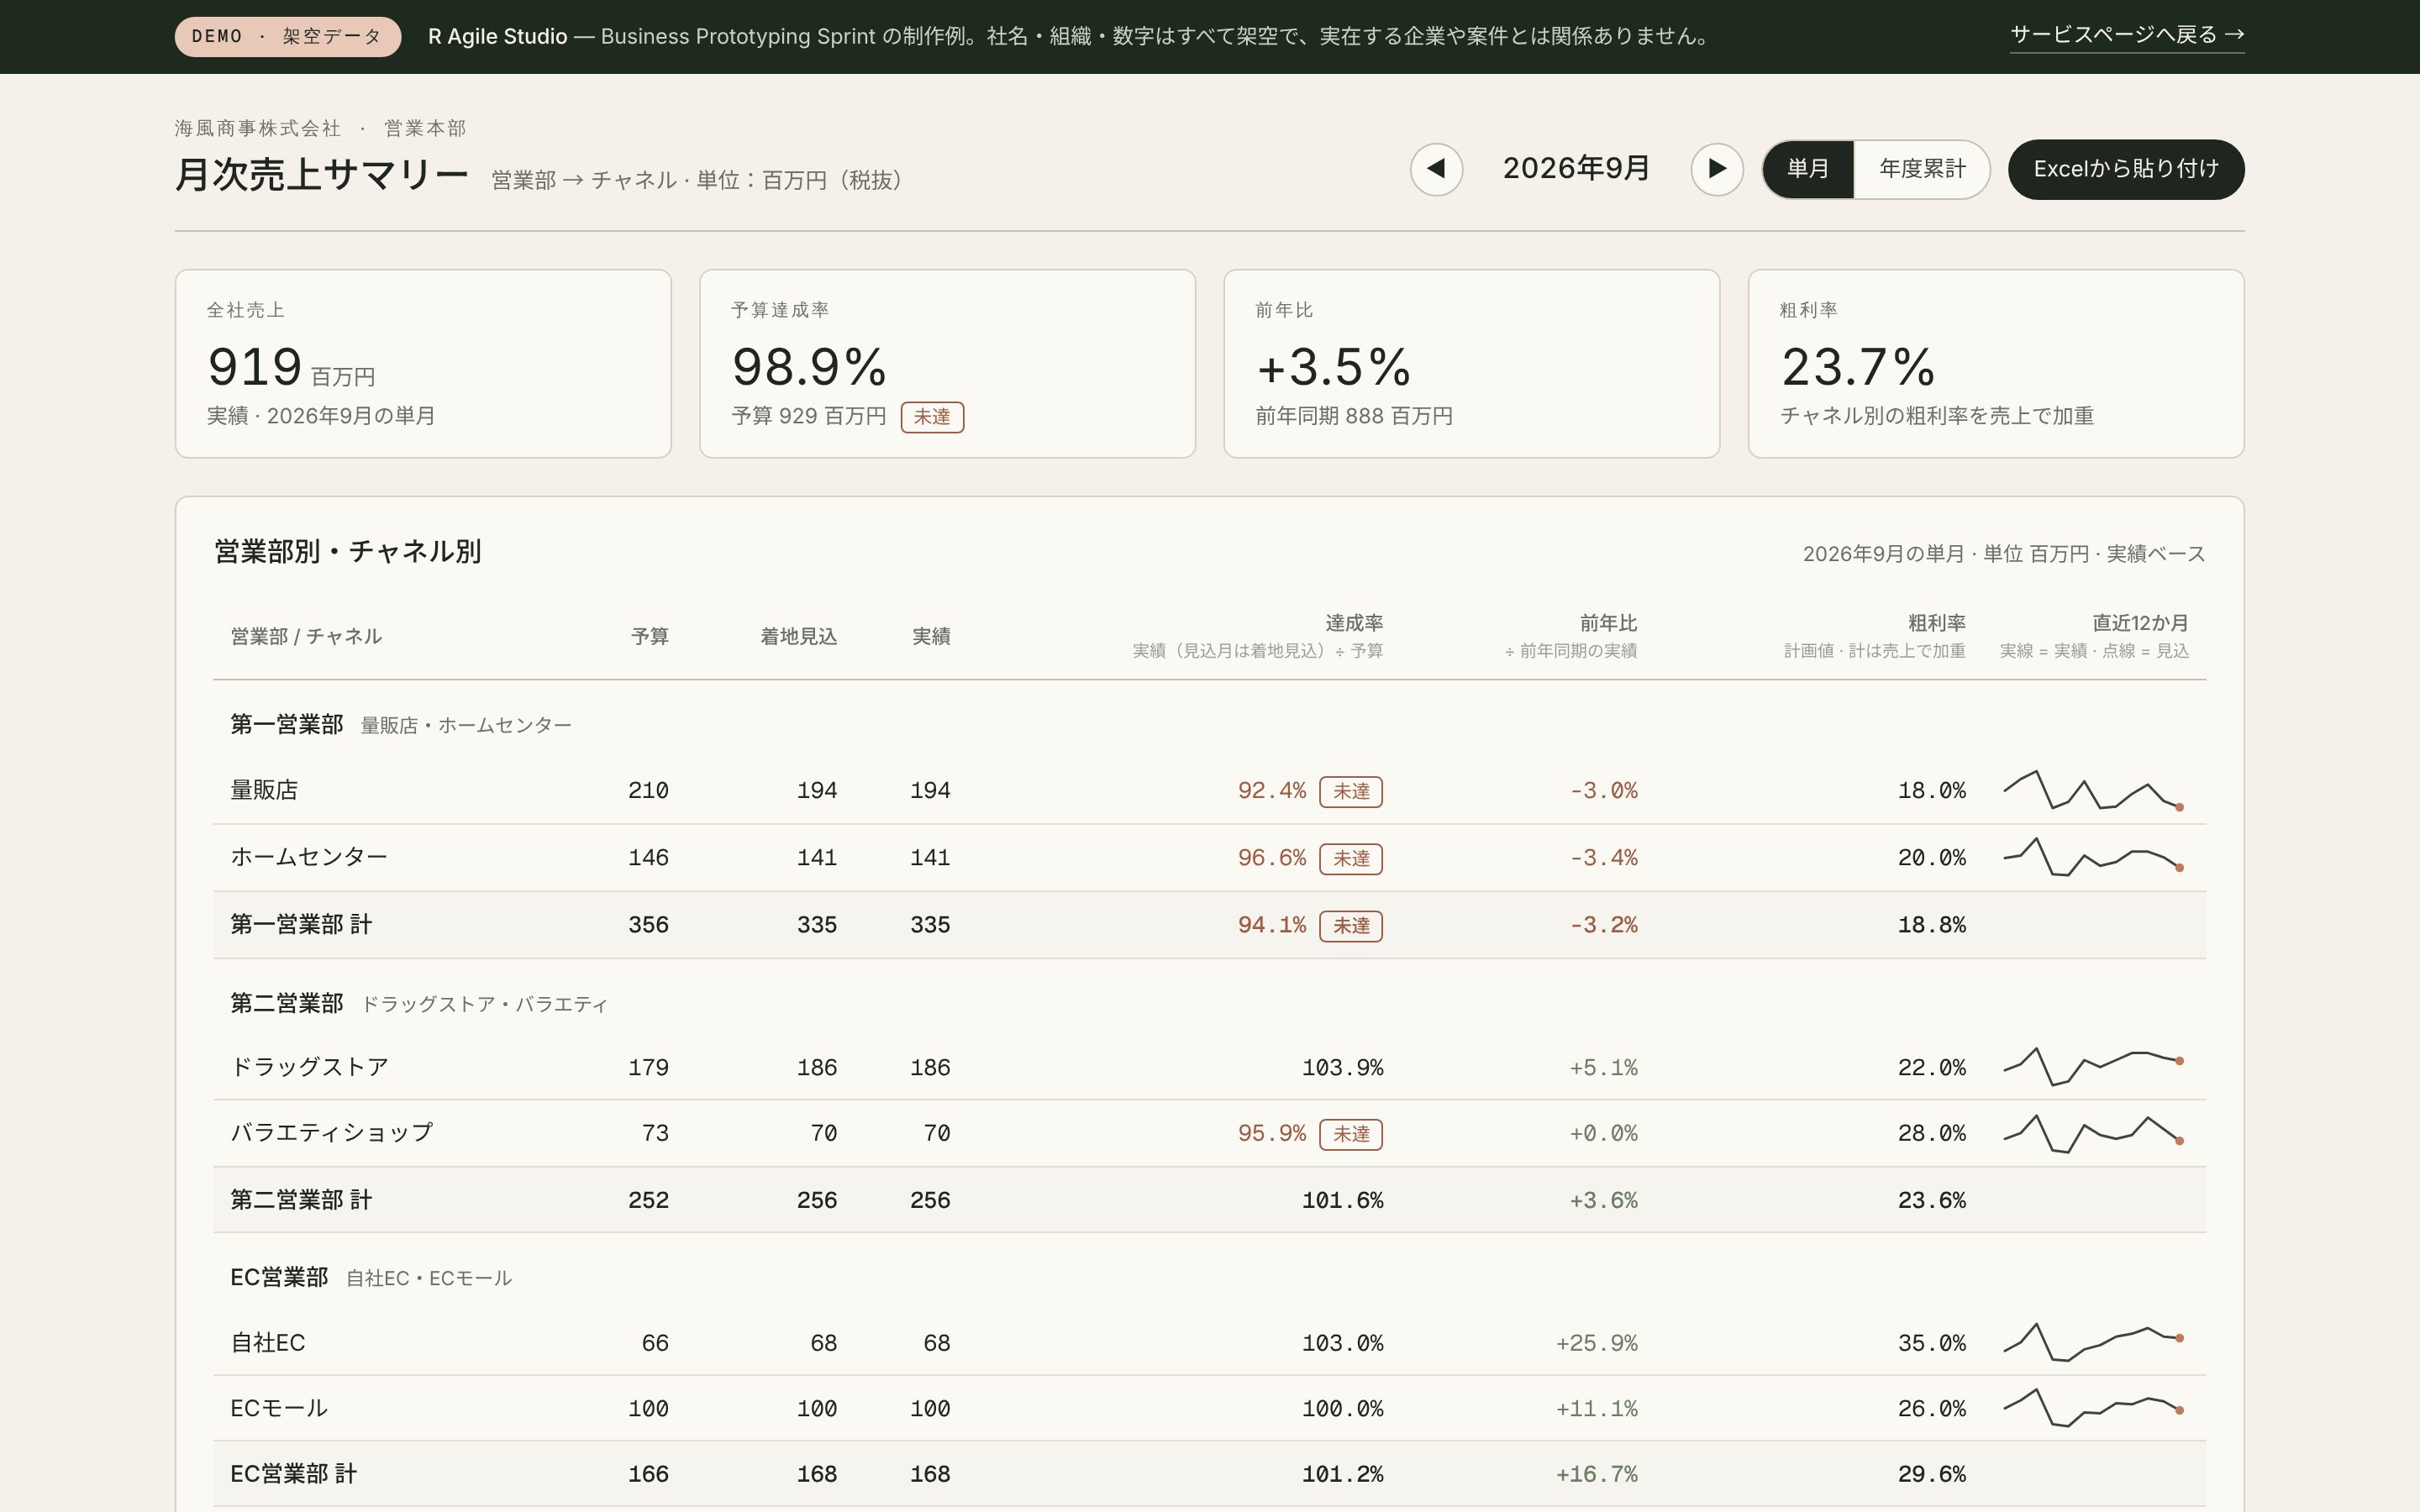Click the EC営業部 計 subtotal label
This screenshot has height=1512, width=2420.
click(293, 1474)
